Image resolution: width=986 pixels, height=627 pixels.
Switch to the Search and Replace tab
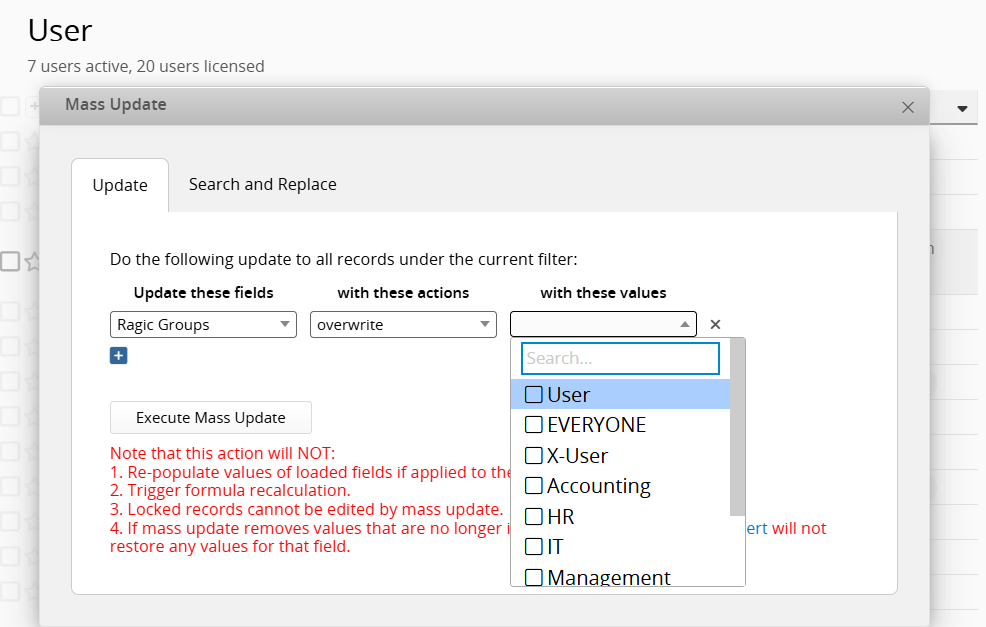(262, 184)
